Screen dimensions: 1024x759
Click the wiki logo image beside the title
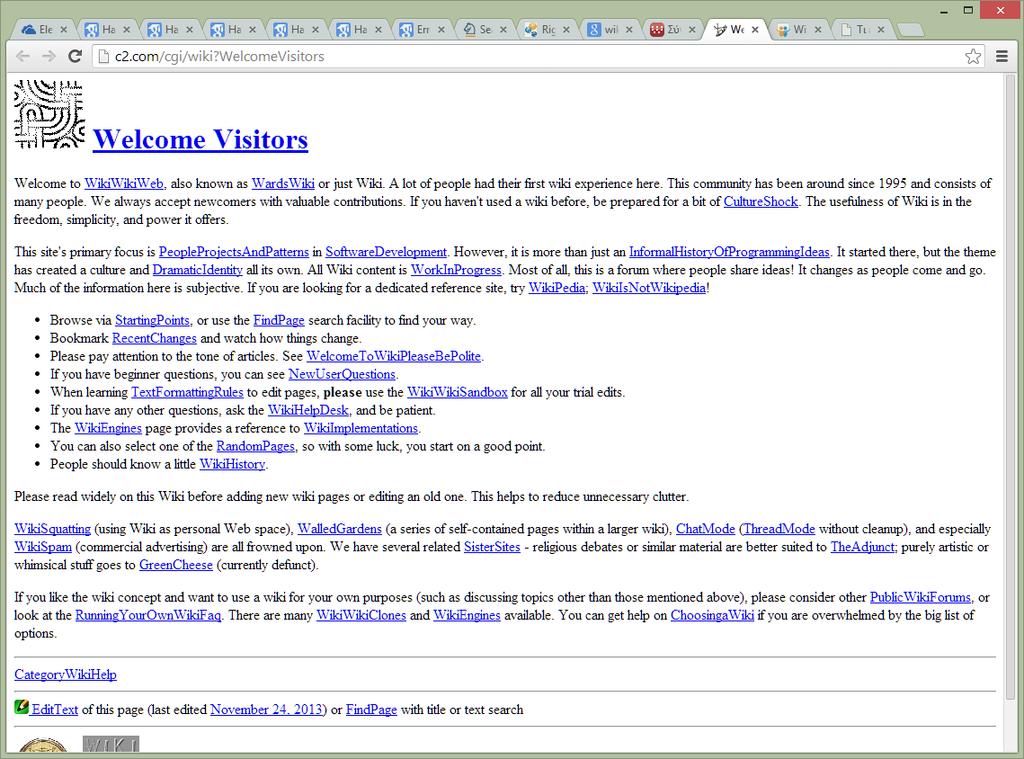point(50,114)
